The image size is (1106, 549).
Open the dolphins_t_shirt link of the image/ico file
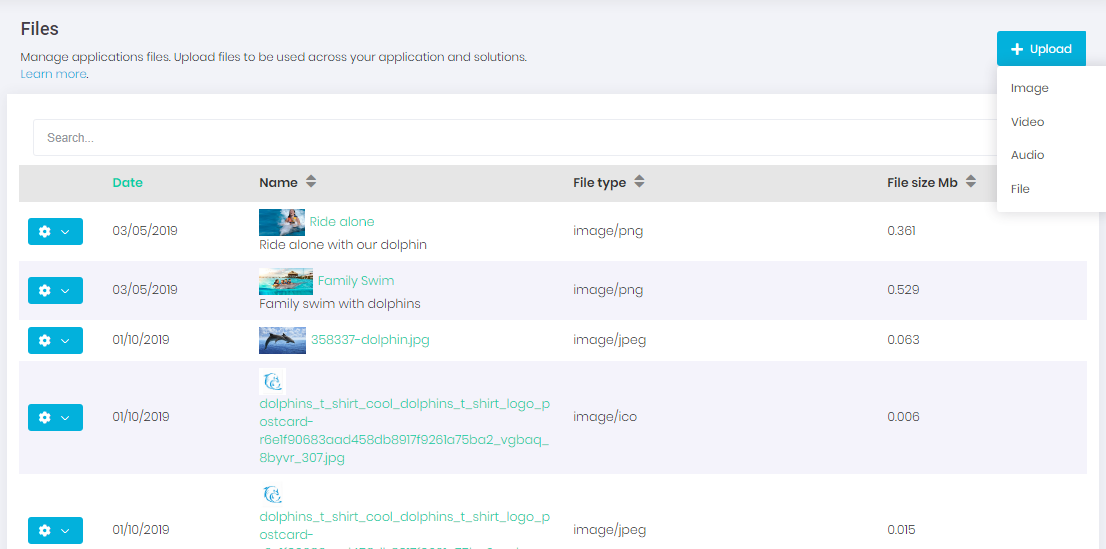405,430
